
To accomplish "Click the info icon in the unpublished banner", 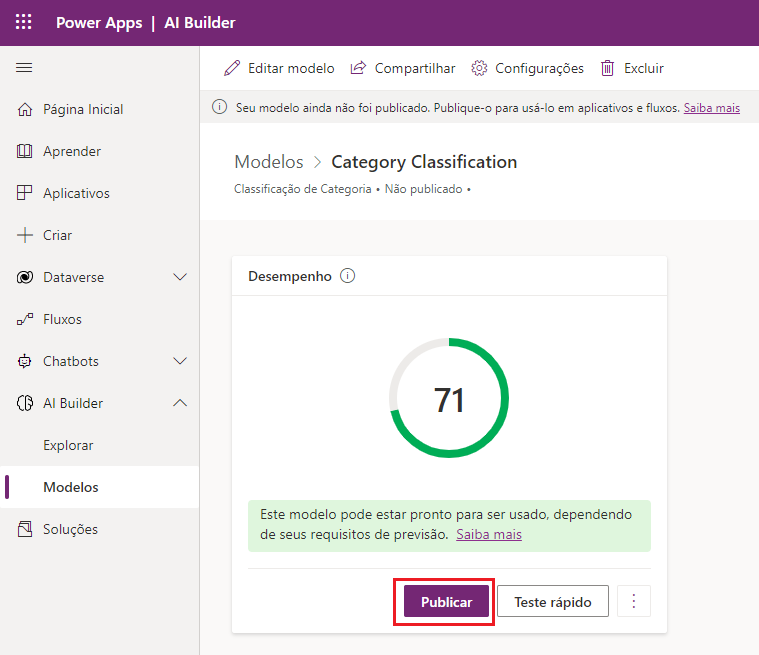I will pos(219,107).
